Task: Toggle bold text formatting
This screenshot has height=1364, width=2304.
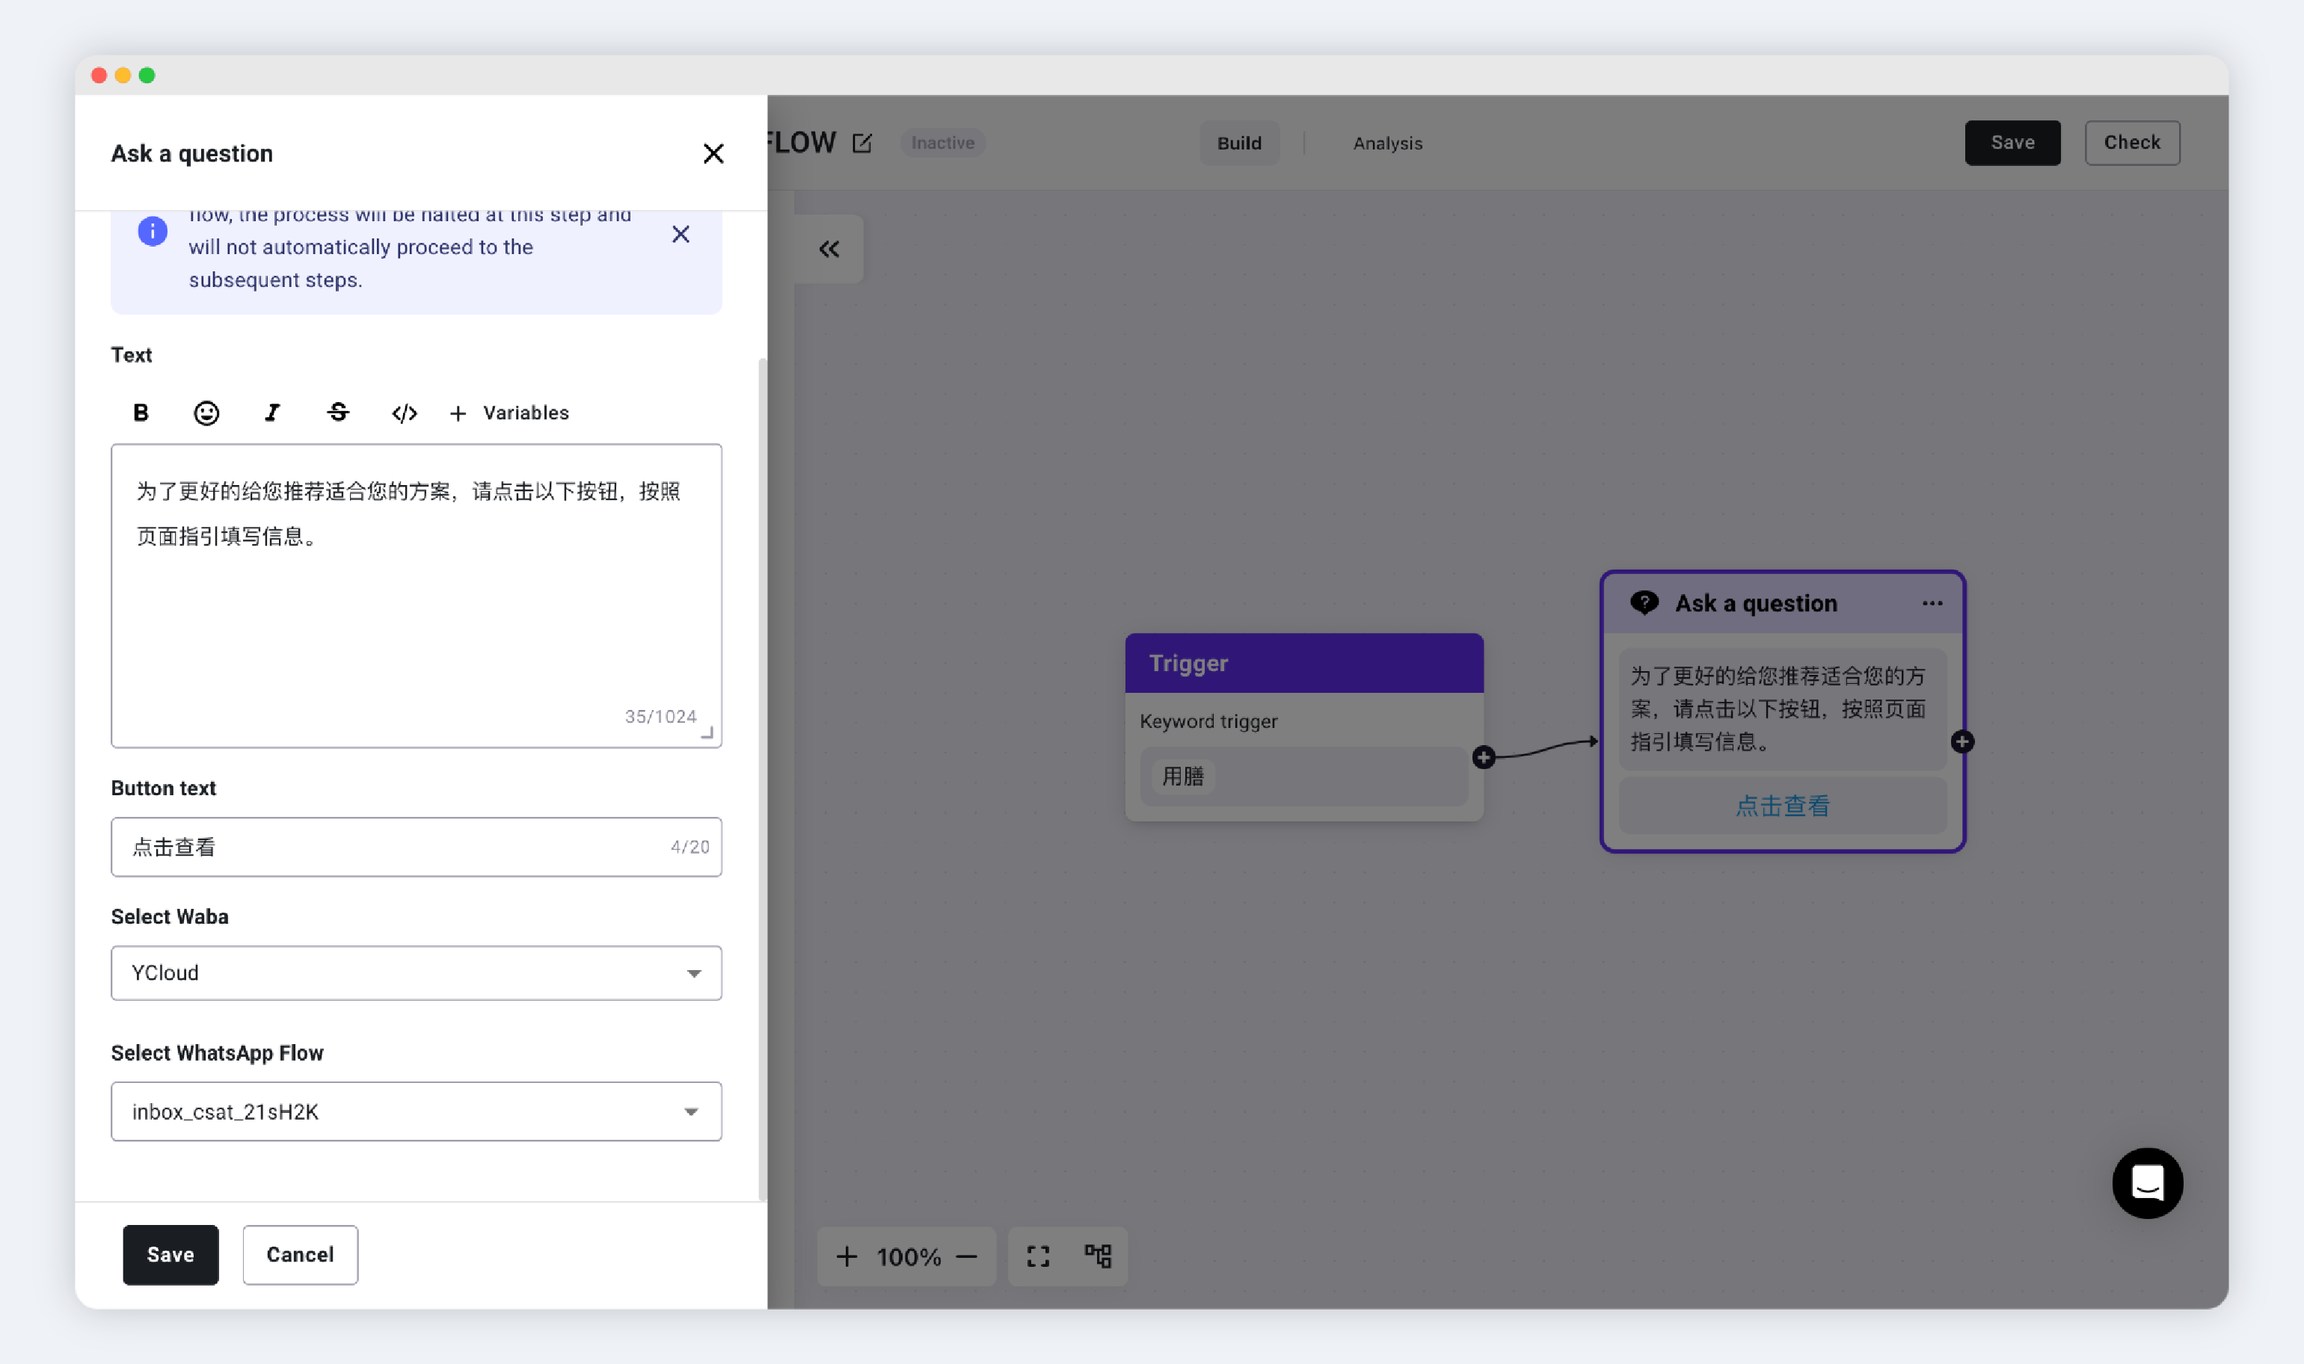Action: [141, 413]
